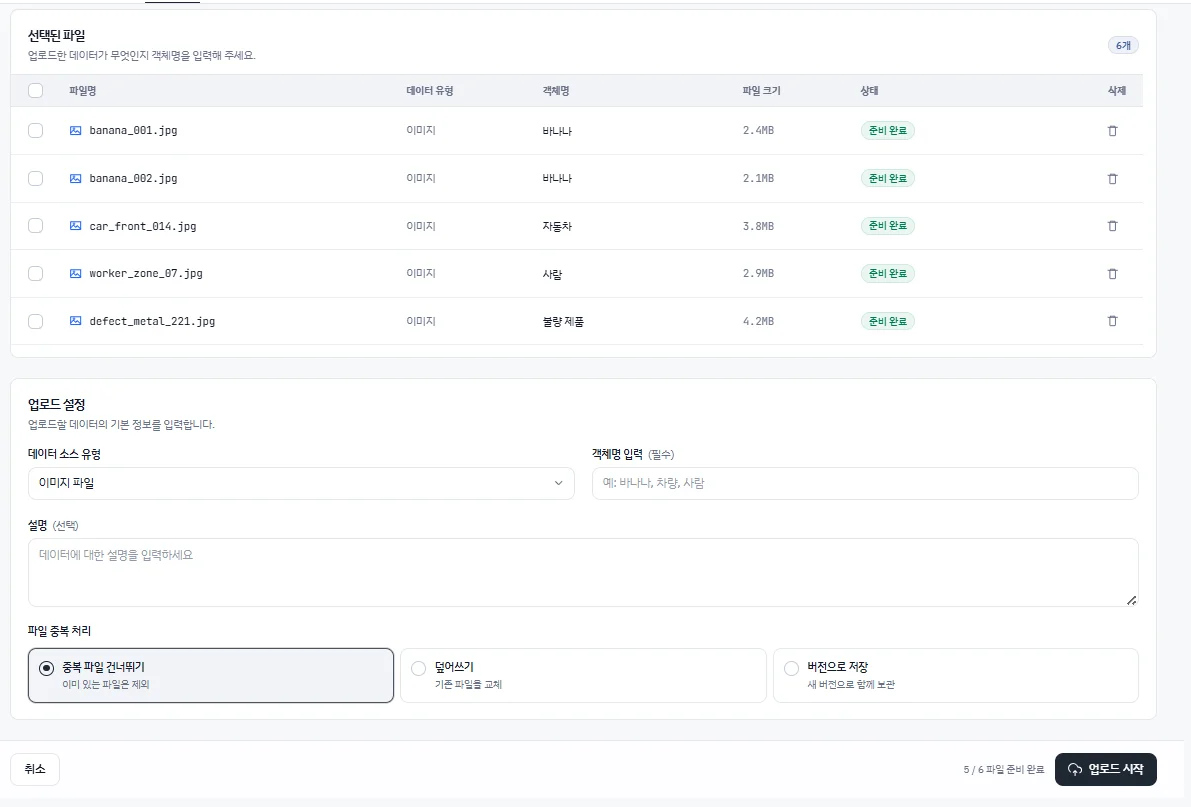Image resolution: width=1191 pixels, height=807 pixels.
Task: Click object name 사람 cell
Action: [x=552, y=274]
